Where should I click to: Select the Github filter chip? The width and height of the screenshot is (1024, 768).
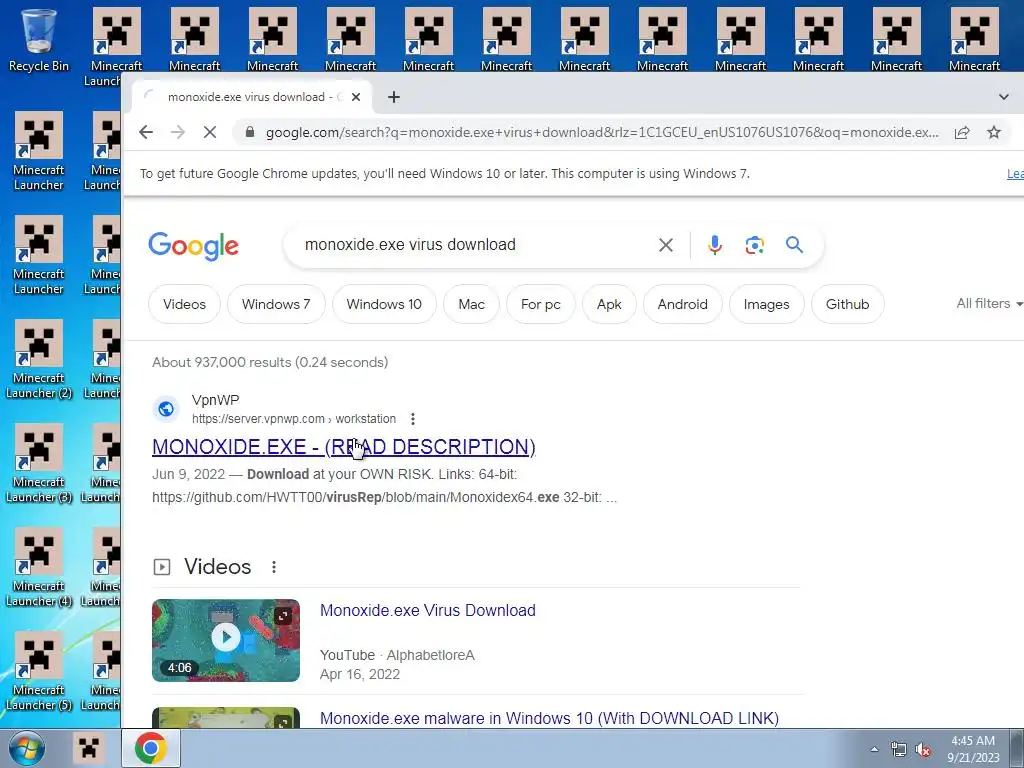847,304
